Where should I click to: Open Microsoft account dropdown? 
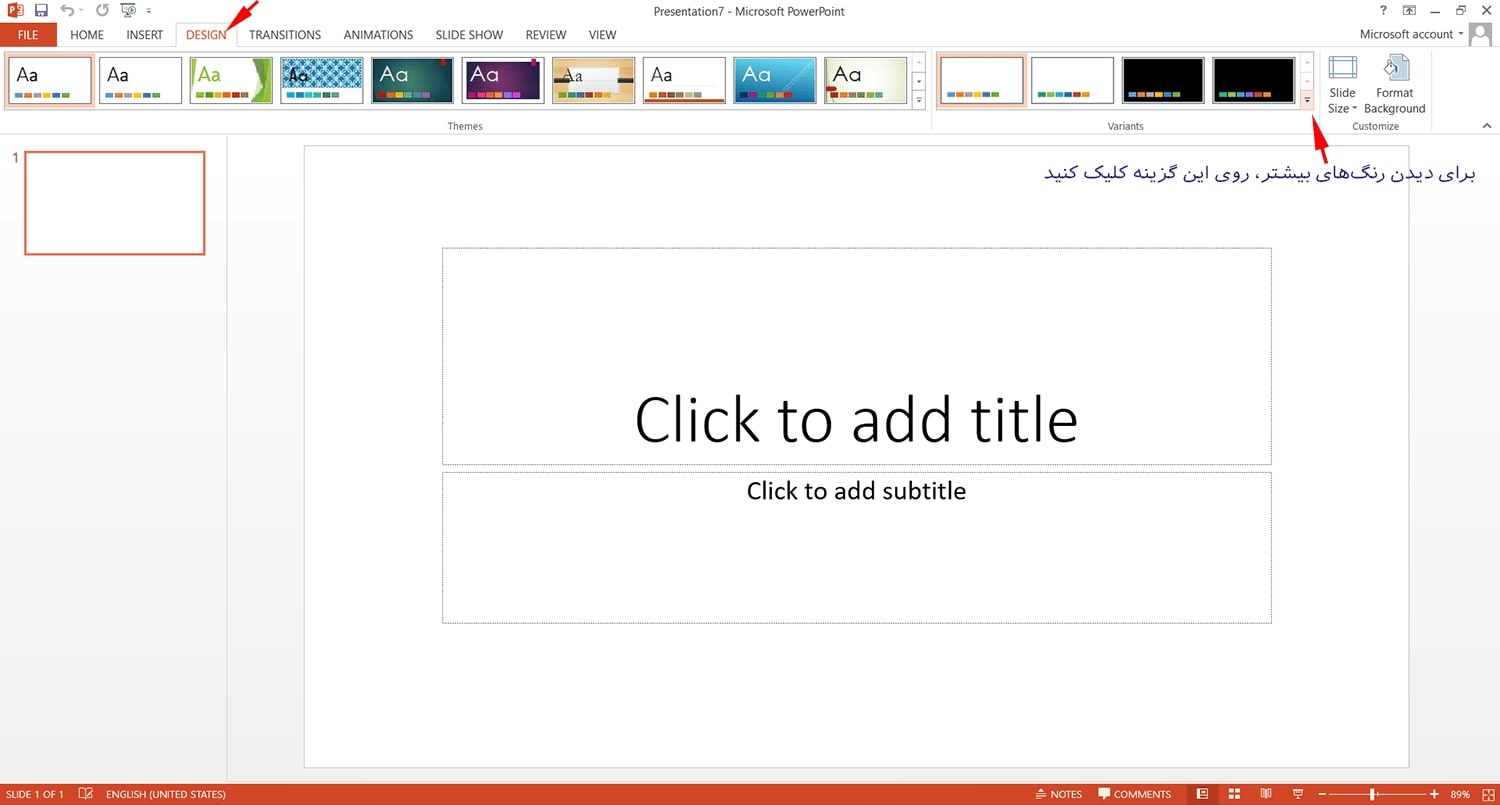coord(1412,34)
